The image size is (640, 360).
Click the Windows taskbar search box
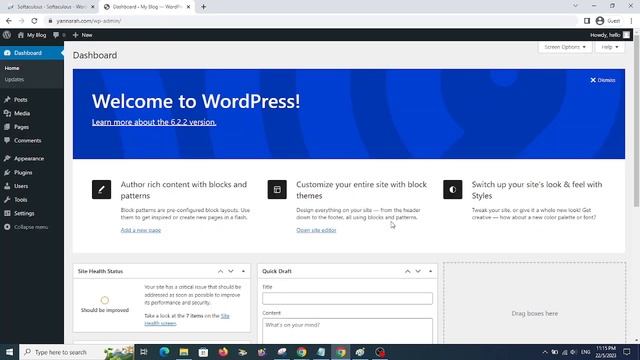pos(76,352)
